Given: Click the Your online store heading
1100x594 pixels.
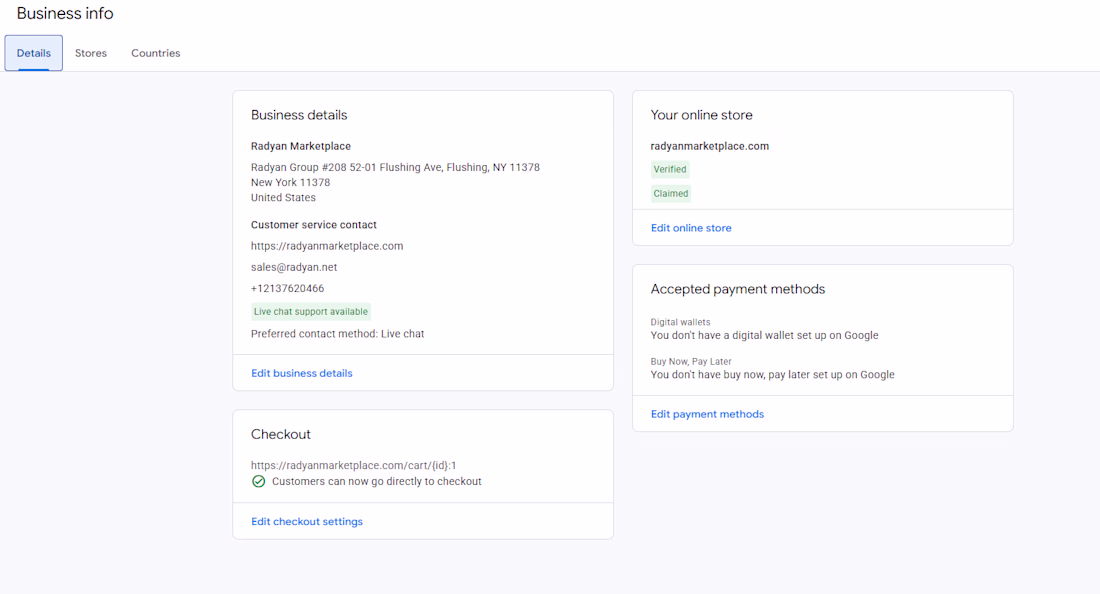Looking at the screenshot, I should 702,115.
